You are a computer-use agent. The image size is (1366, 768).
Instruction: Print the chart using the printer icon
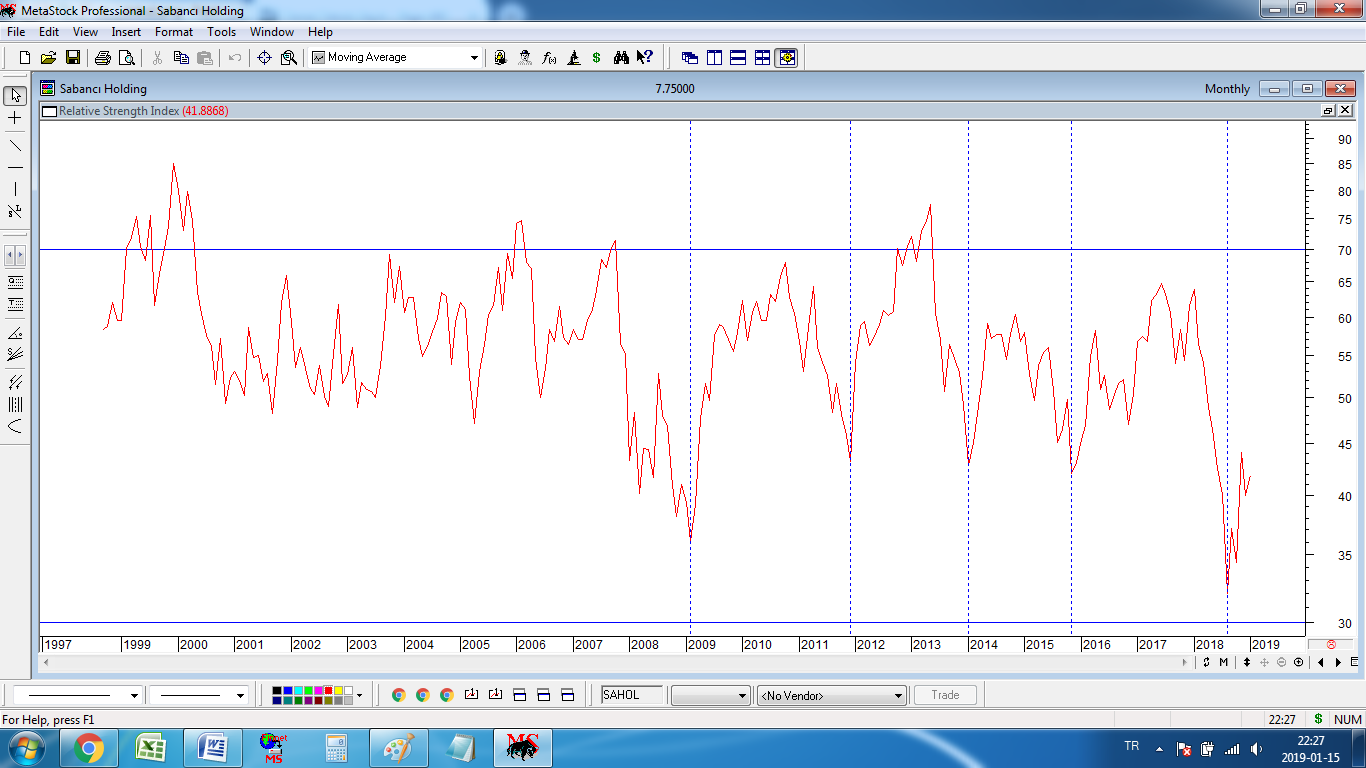[103, 58]
